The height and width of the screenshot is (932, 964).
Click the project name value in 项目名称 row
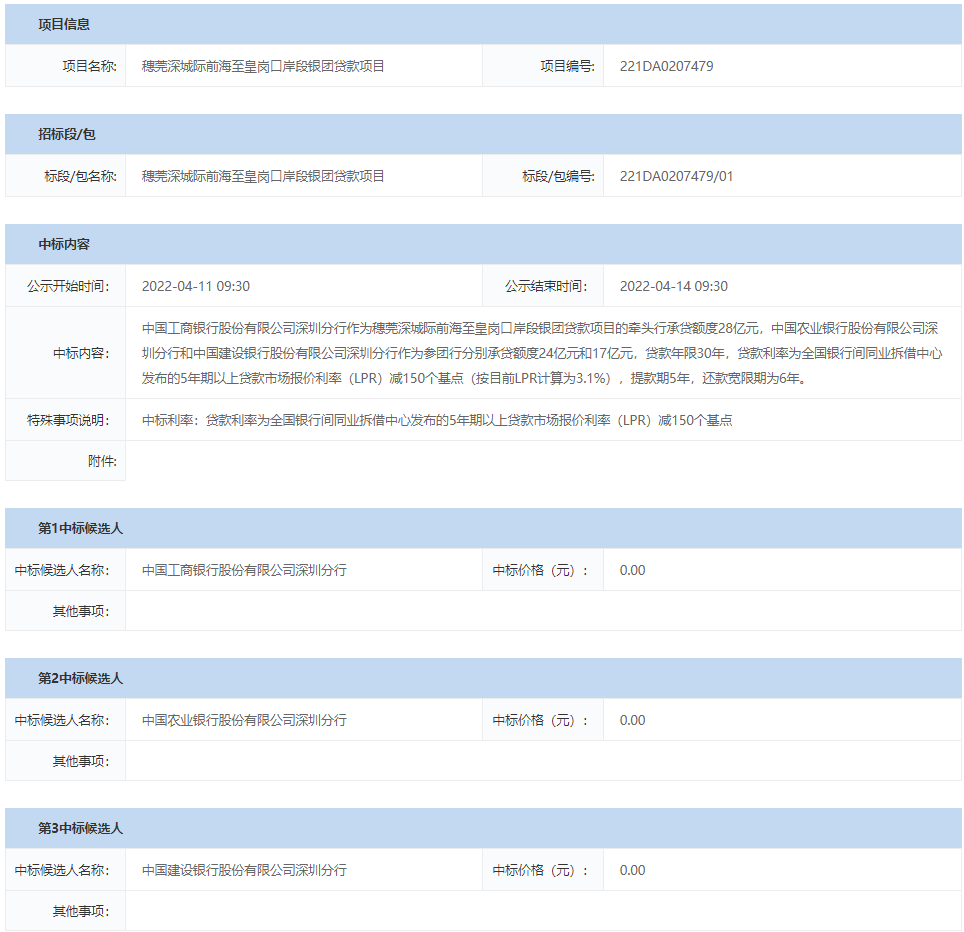[263, 66]
